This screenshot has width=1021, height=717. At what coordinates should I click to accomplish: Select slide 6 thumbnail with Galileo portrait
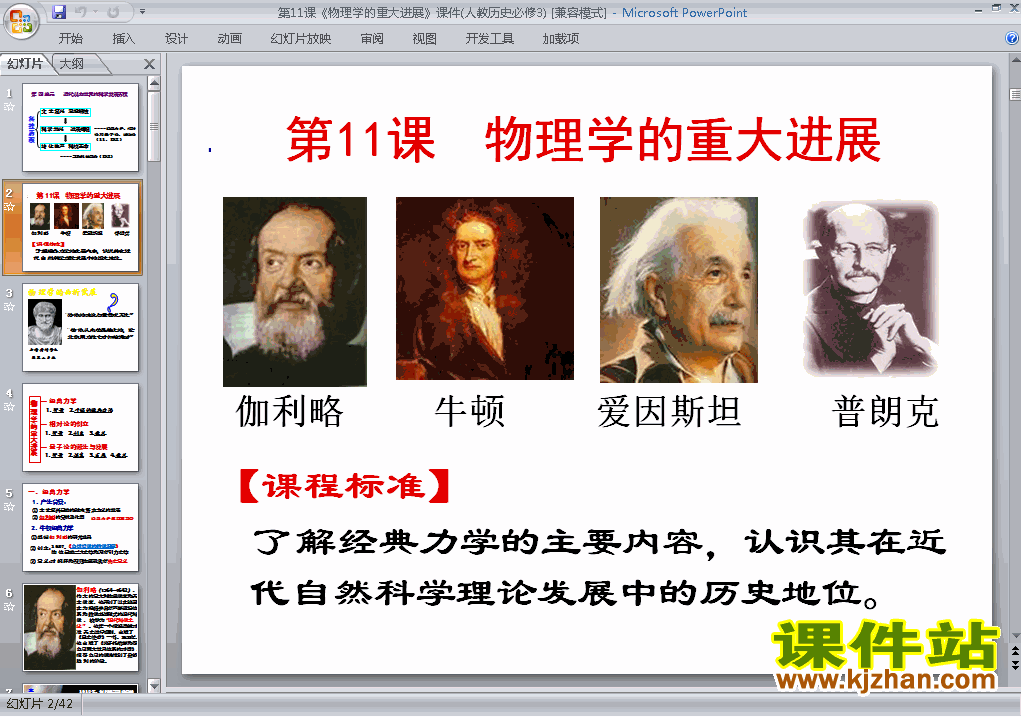[81, 627]
